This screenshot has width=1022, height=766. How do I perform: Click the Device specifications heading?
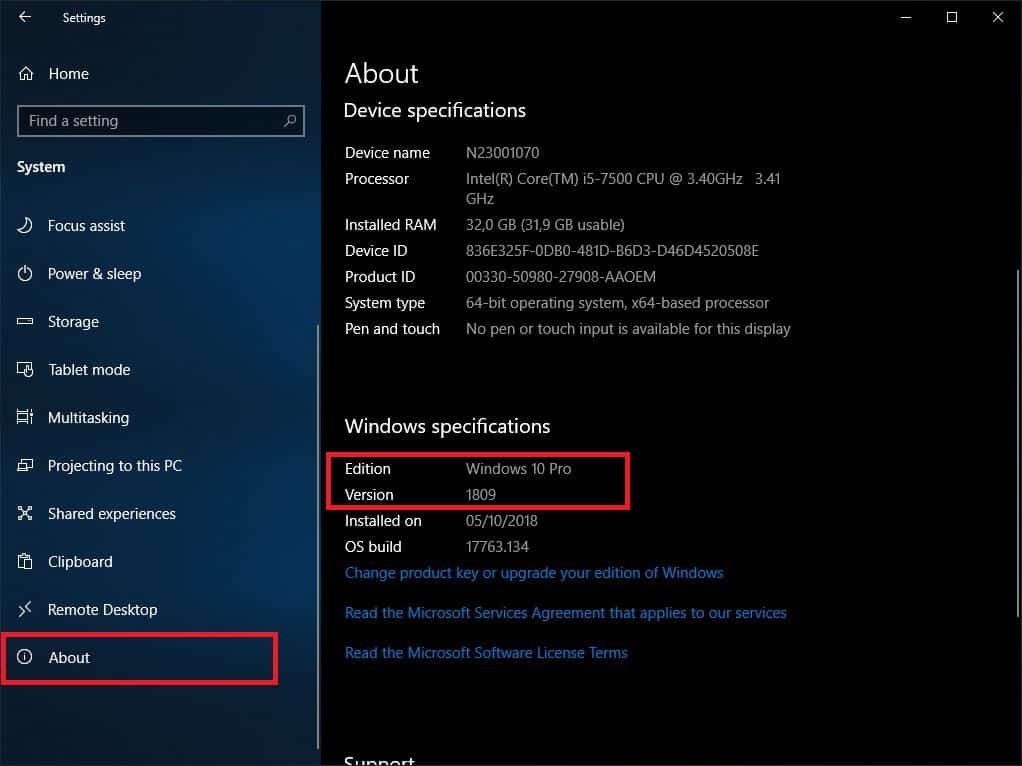tap(435, 111)
